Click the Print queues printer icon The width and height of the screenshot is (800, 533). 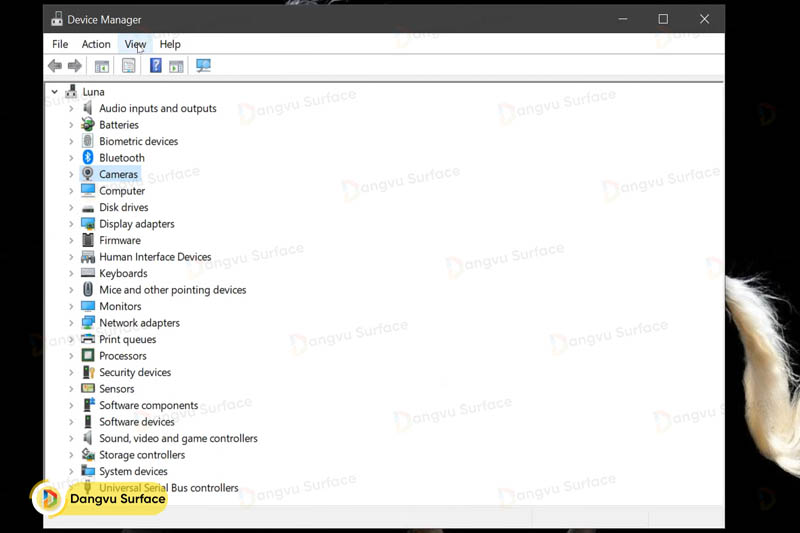[x=88, y=339]
